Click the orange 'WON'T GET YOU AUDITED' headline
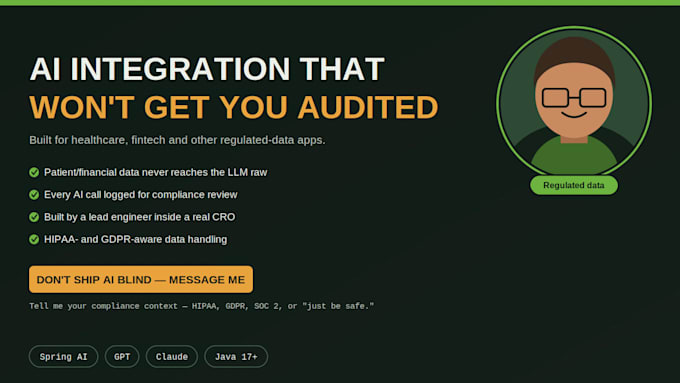Viewport: 680px width, 383px height. pos(234,107)
